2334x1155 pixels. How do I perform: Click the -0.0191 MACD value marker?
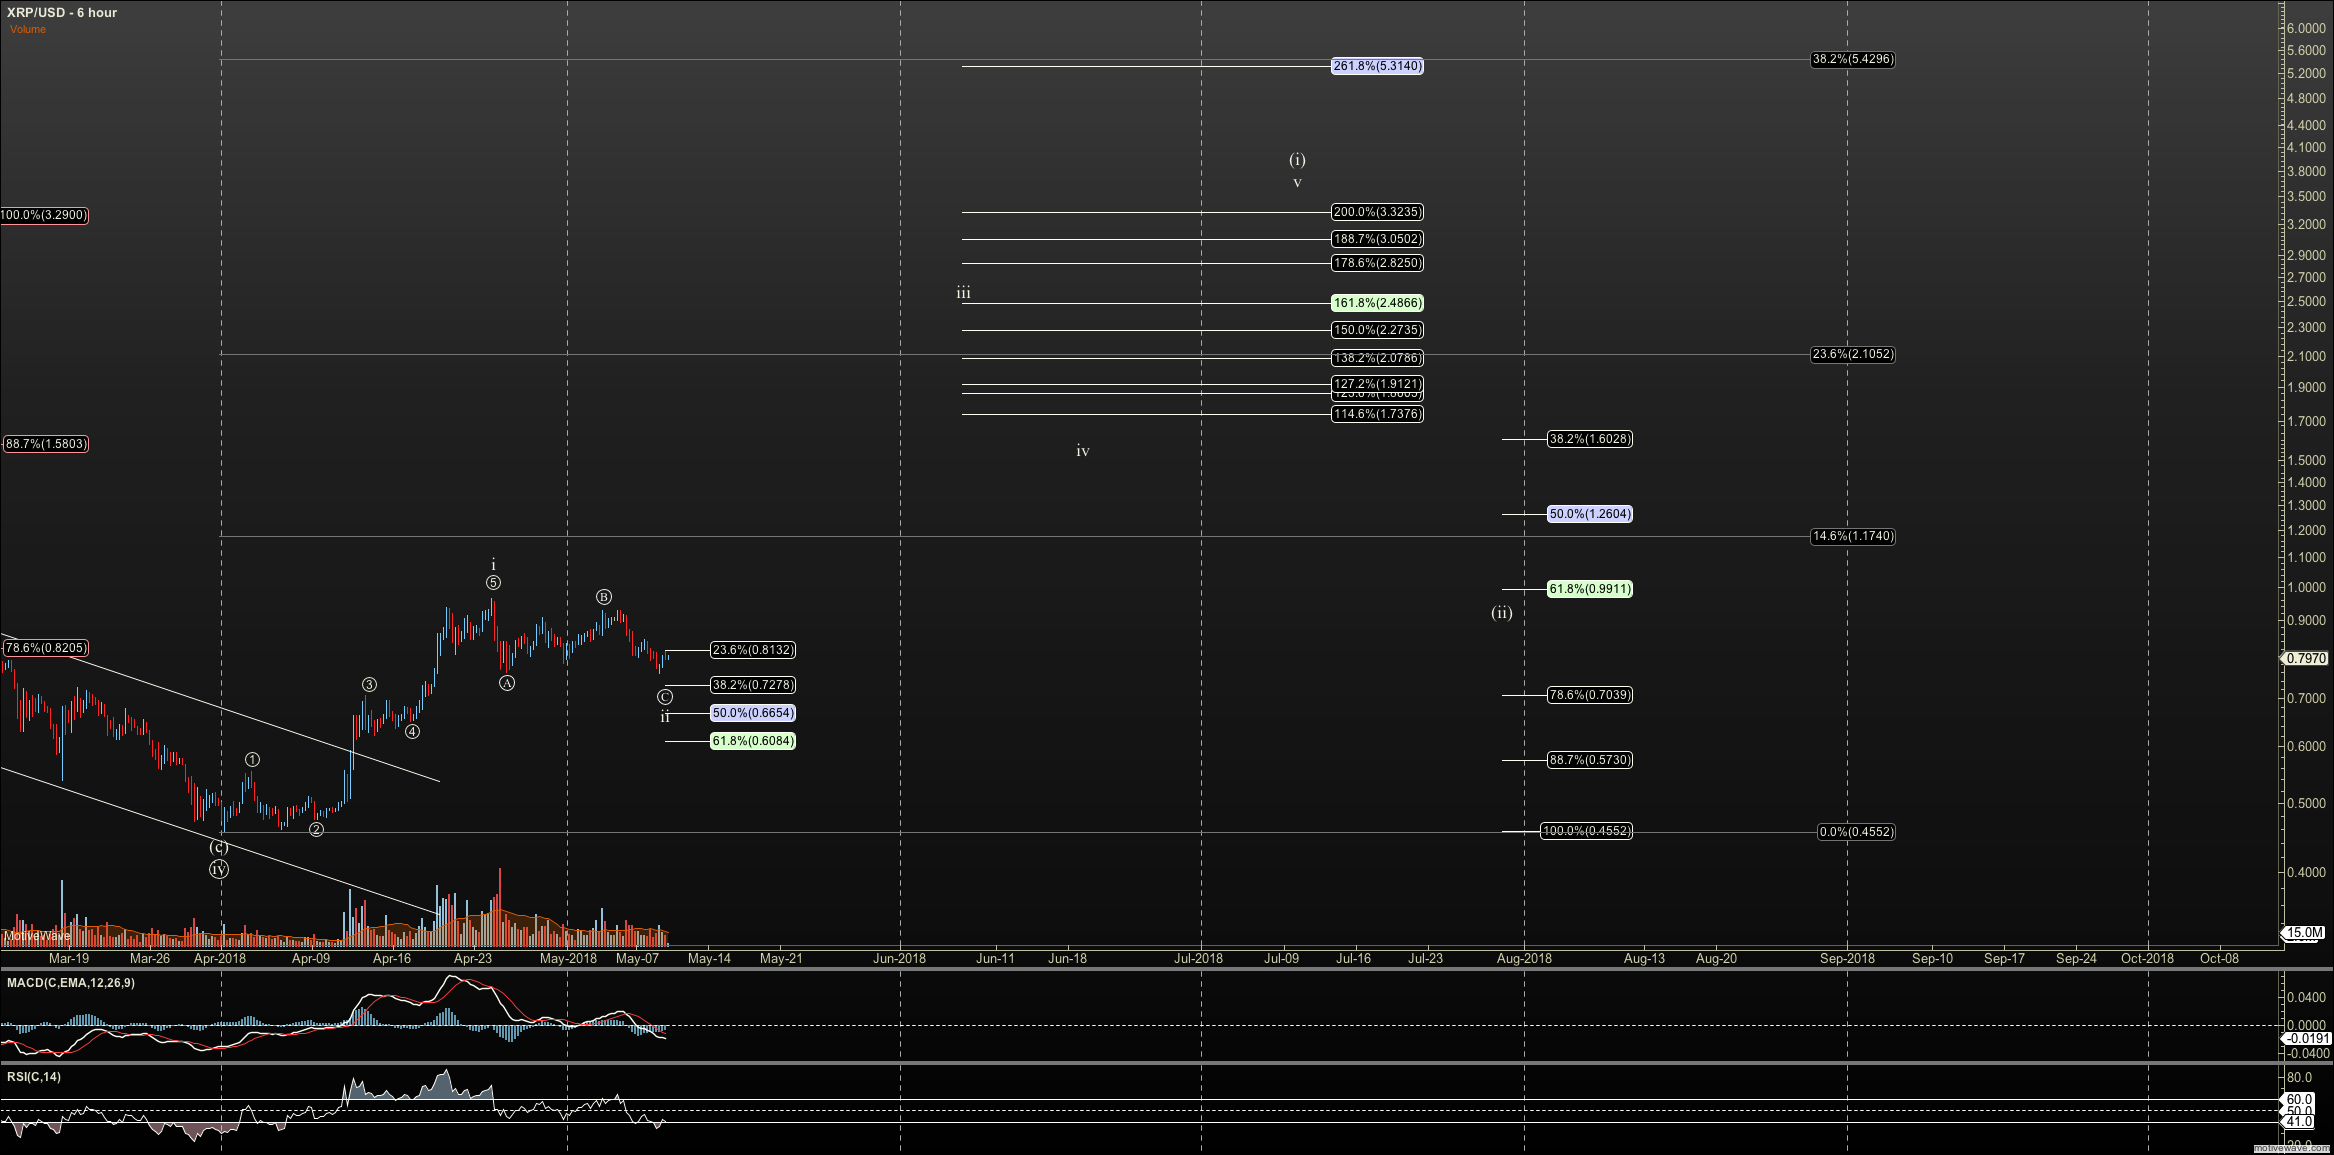2306,1039
